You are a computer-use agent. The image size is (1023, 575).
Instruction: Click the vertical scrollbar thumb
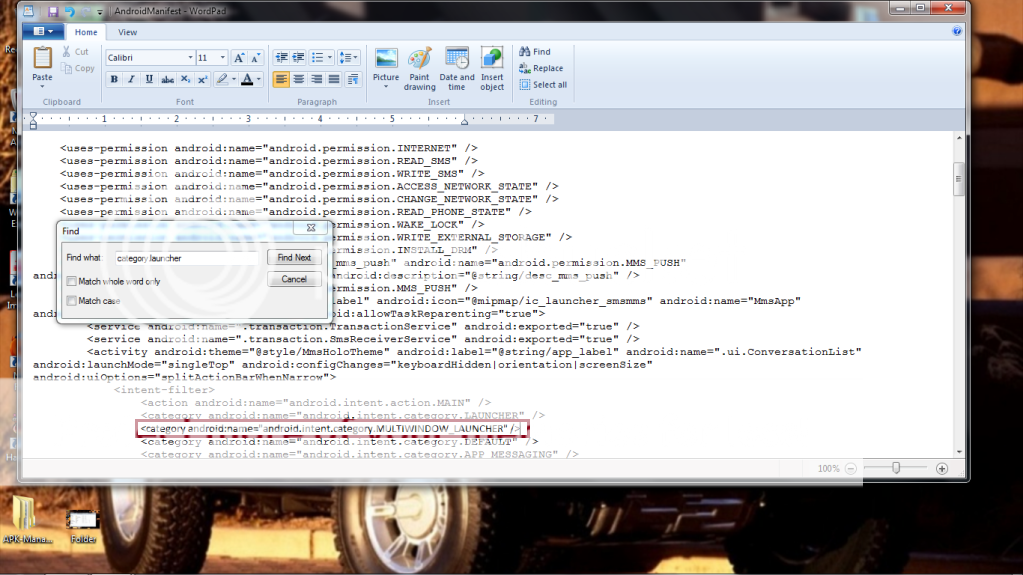point(958,179)
